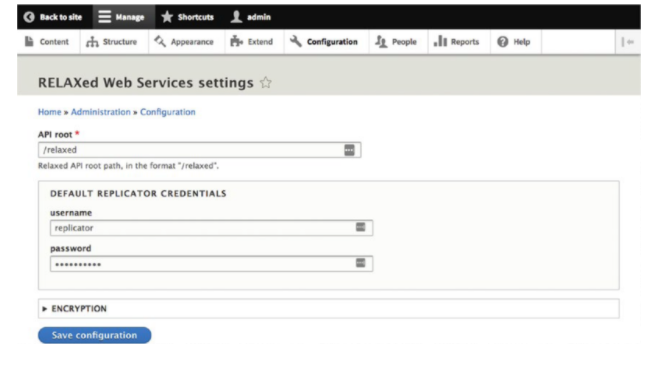Viewport: 661px width, 370px height.
Task: Click the Structure hierarchy icon
Action: (92, 42)
